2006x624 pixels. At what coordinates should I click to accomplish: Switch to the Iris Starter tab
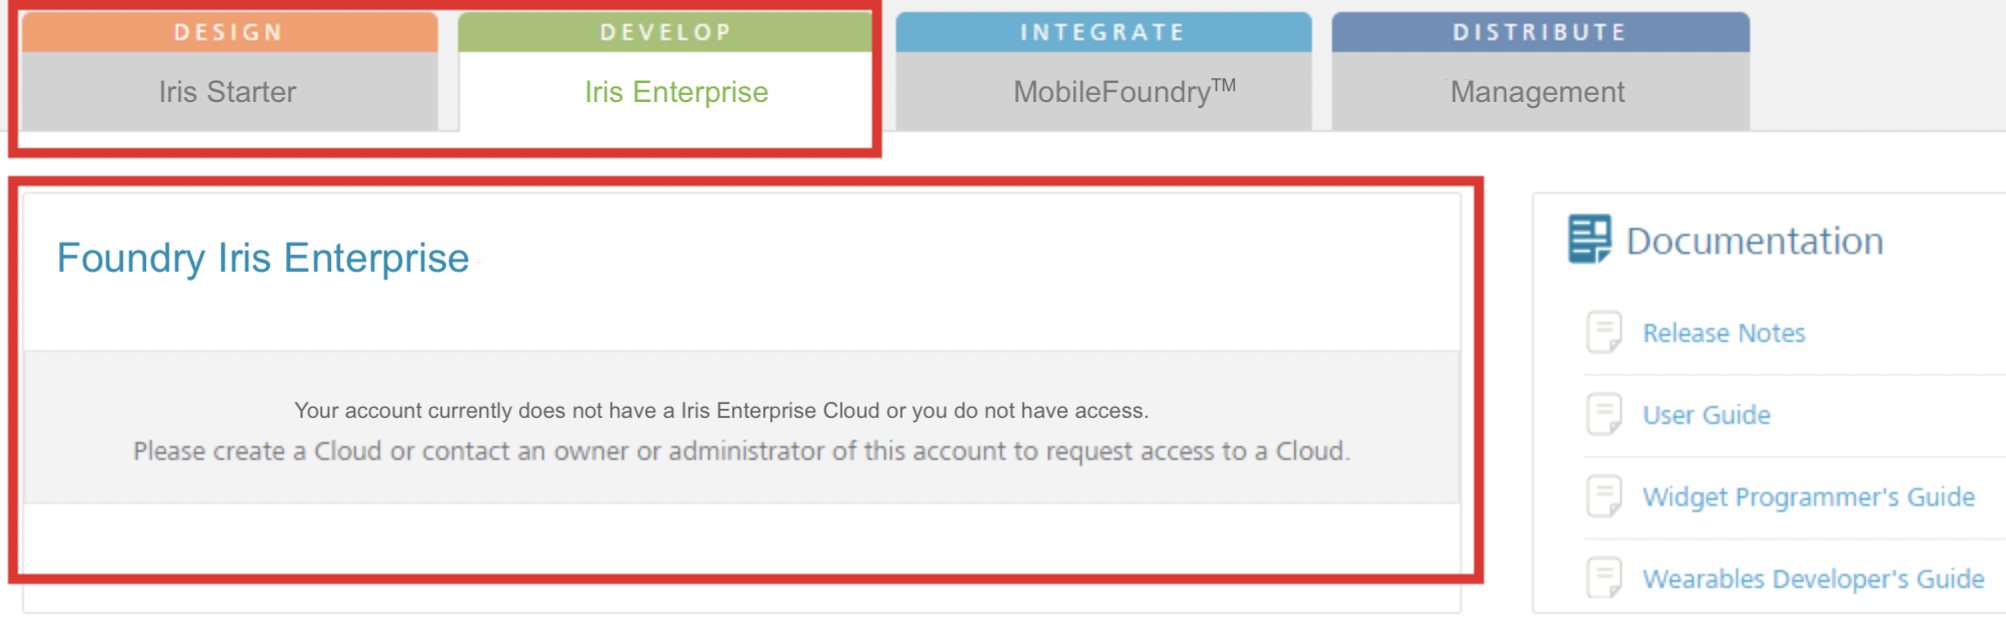pos(228,92)
